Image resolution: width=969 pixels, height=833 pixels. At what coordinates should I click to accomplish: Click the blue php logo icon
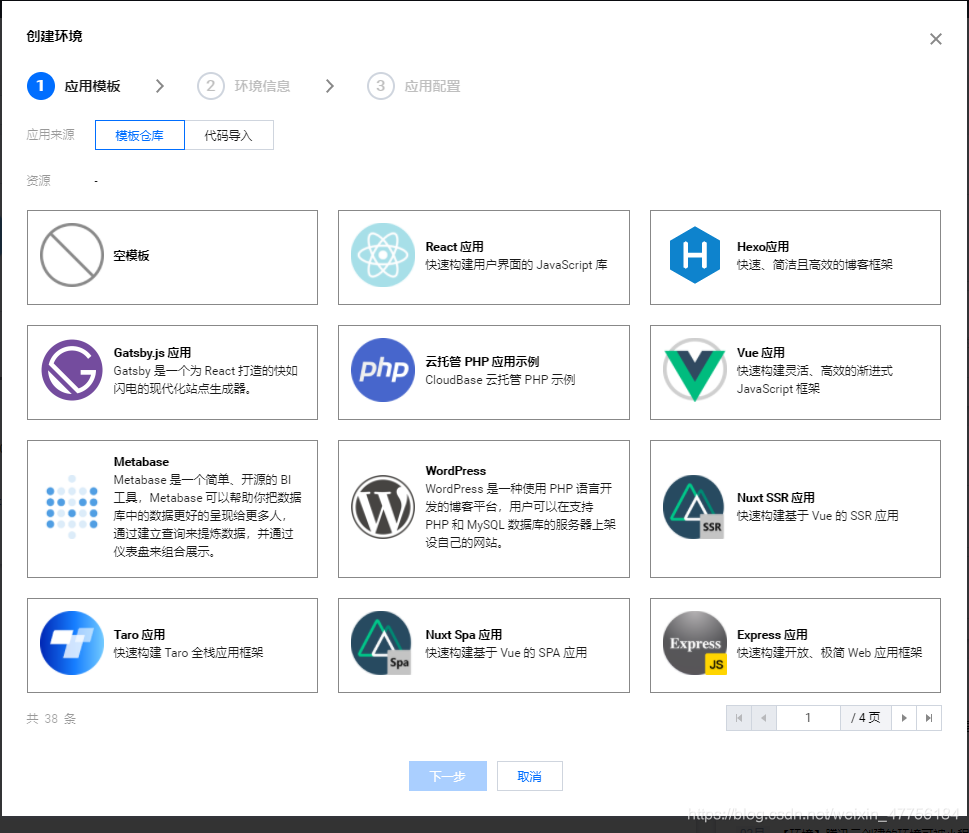[383, 370]
